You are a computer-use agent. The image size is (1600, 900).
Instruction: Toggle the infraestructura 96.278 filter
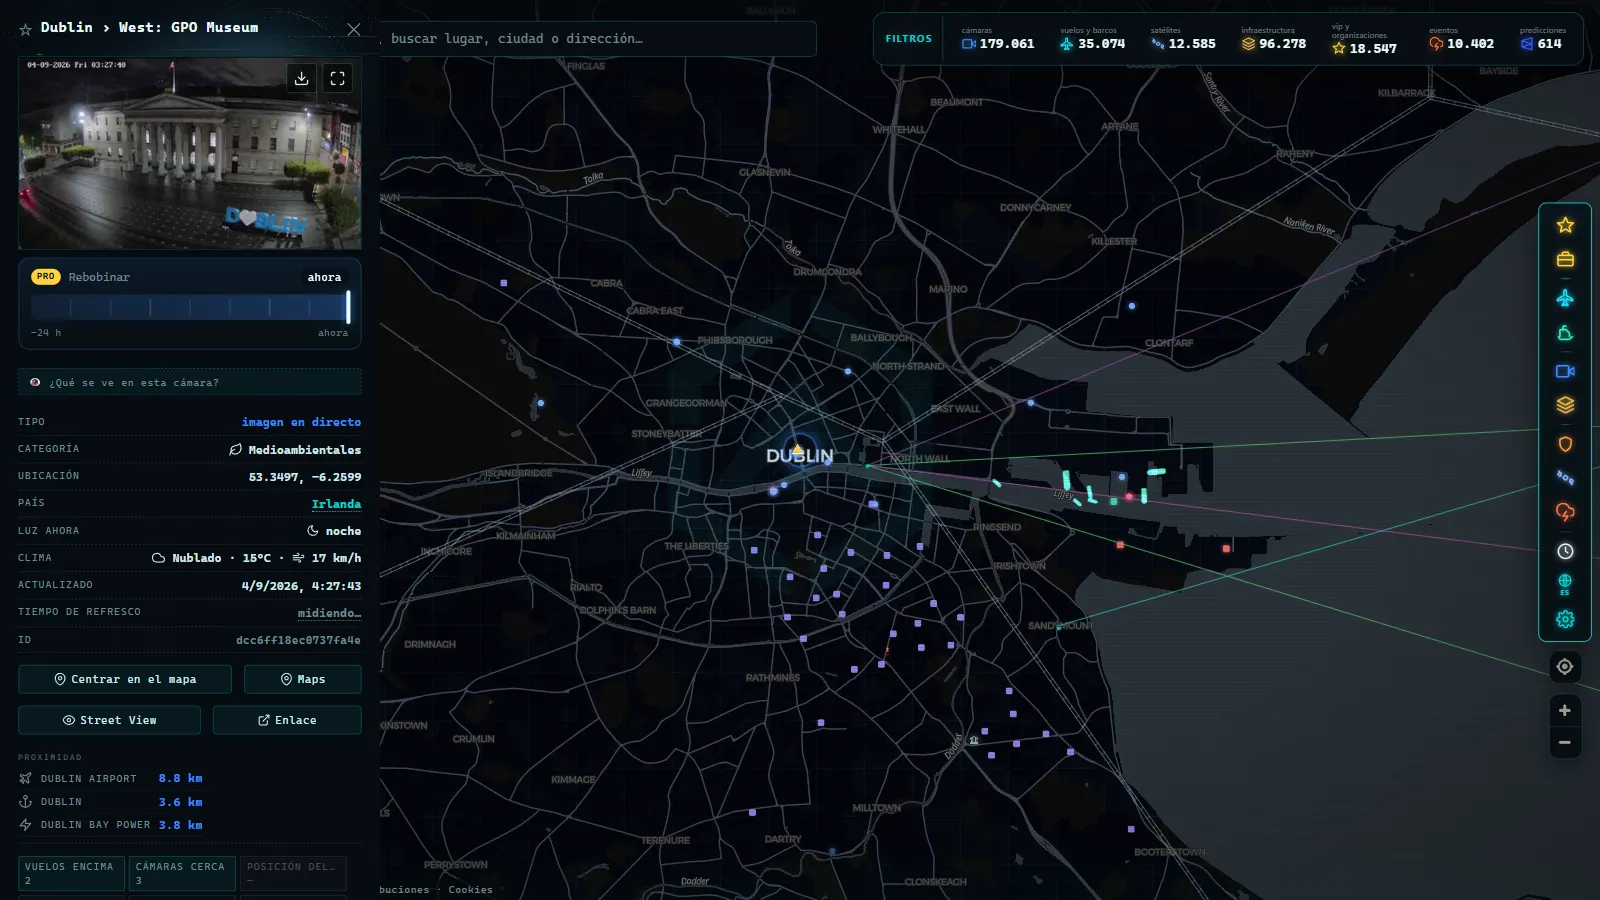tap(1274, 39)
